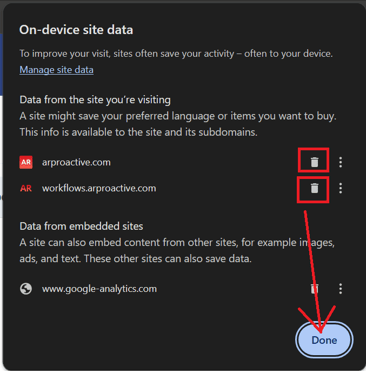Open three-dot menu for workflows.arproactive.com
Image resolution: width=366 pixels, height=373 pixels.
[x=340, y=188]
